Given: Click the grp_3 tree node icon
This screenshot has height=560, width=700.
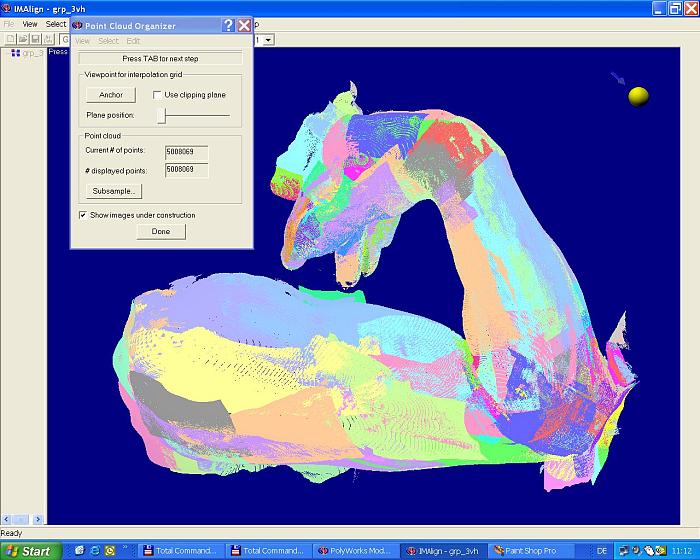Looking at the screenshot, I should [x=16, y=53].
